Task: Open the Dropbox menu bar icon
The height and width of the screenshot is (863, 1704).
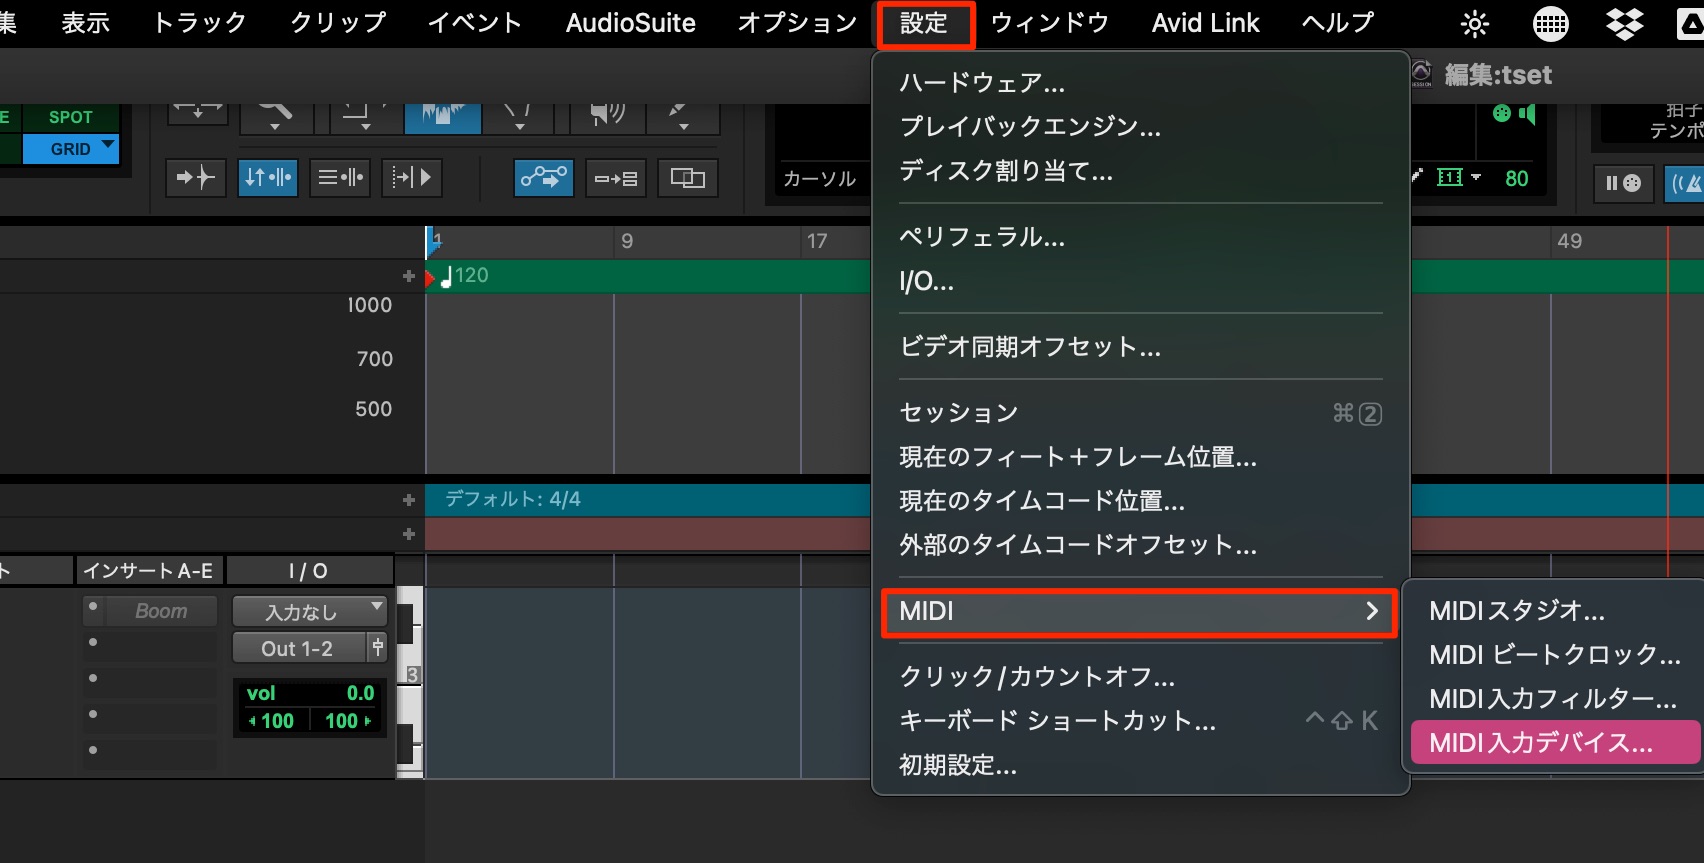Action: click(x=1625, y=23)
